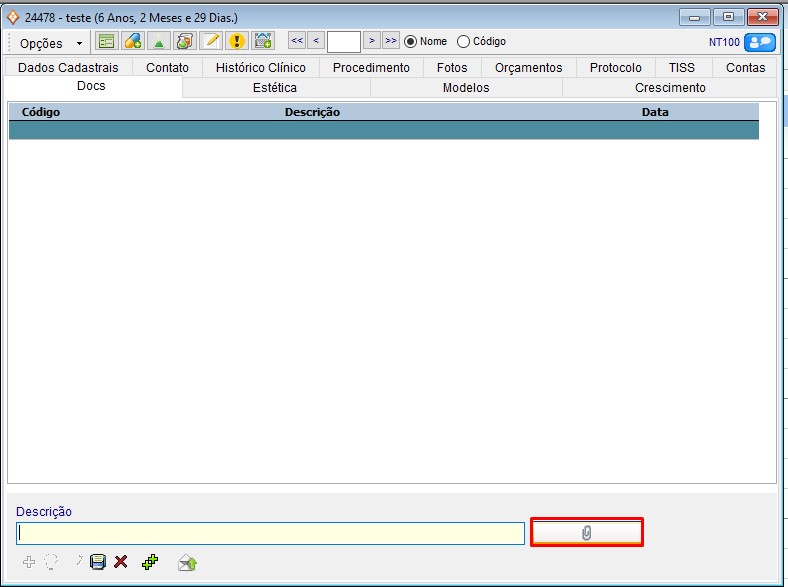Screen dimensions: 788x587
Task: Open the blue chat icon beside NT100
Action: pos(760,42)
